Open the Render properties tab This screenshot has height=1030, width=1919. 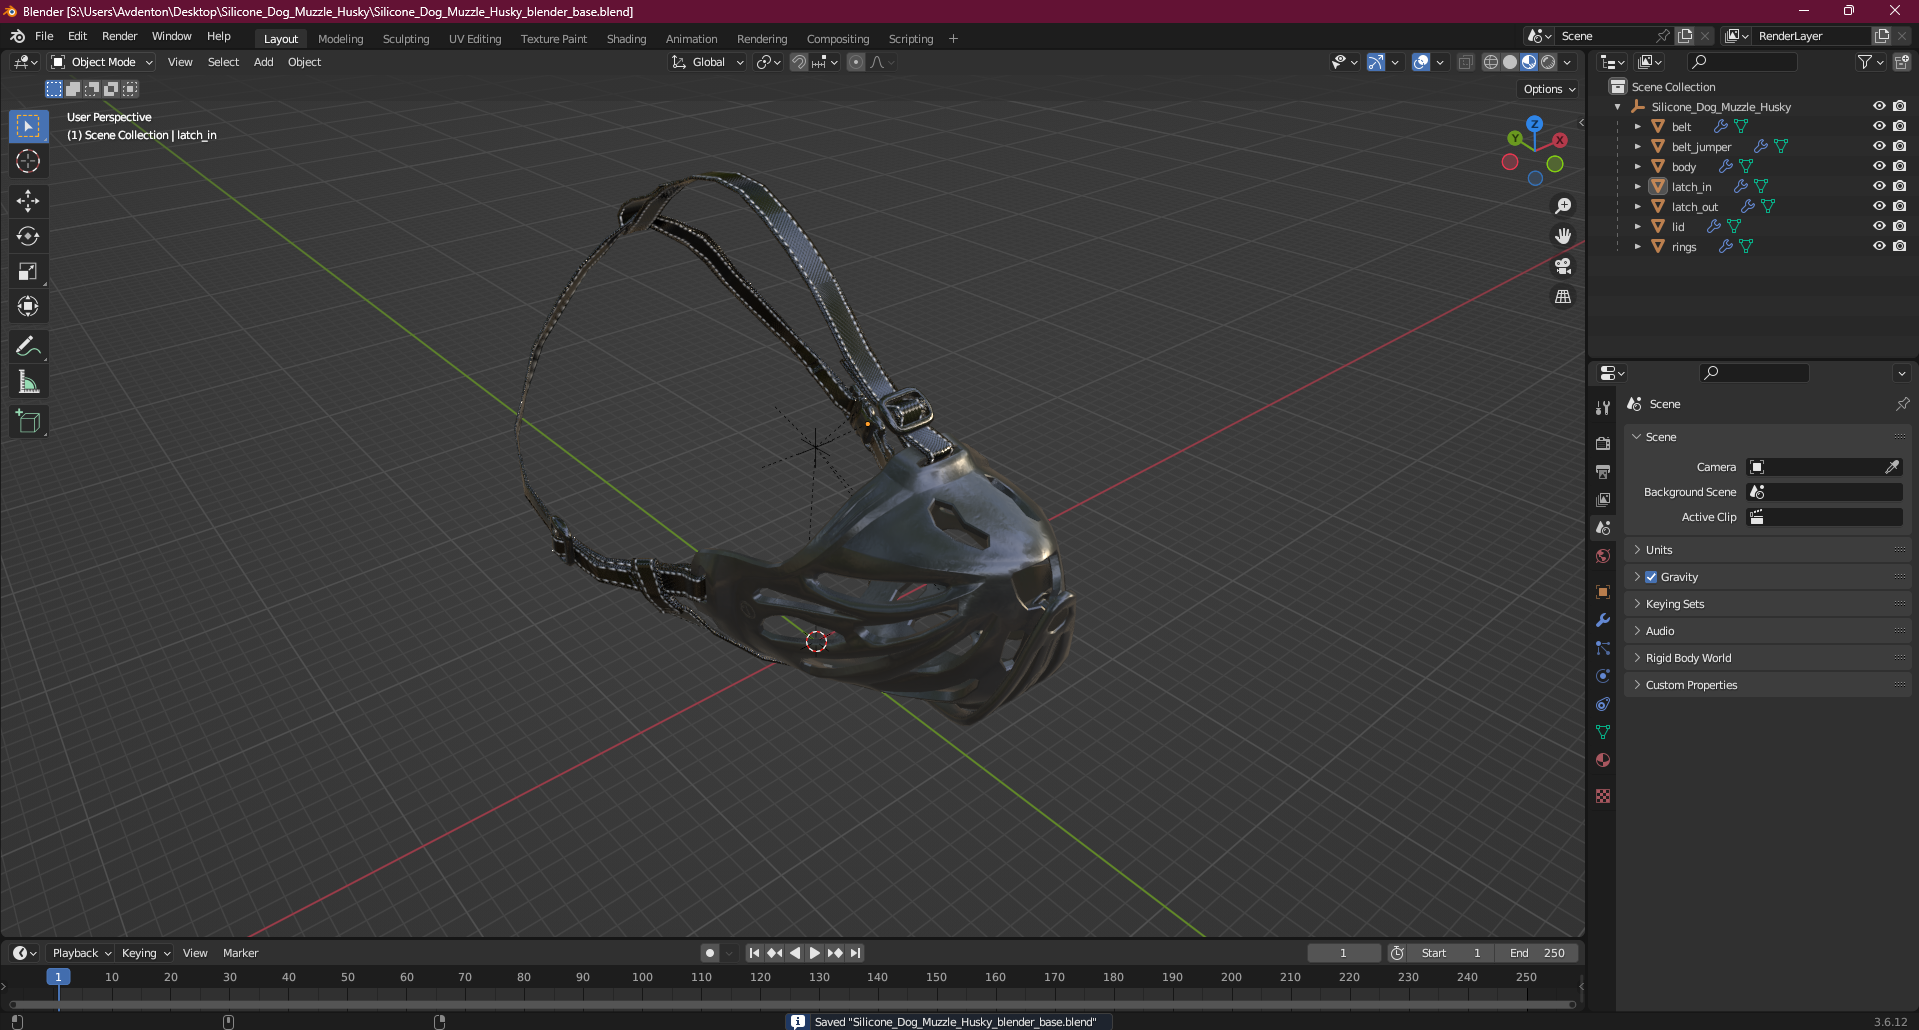tap(1603, 443)
